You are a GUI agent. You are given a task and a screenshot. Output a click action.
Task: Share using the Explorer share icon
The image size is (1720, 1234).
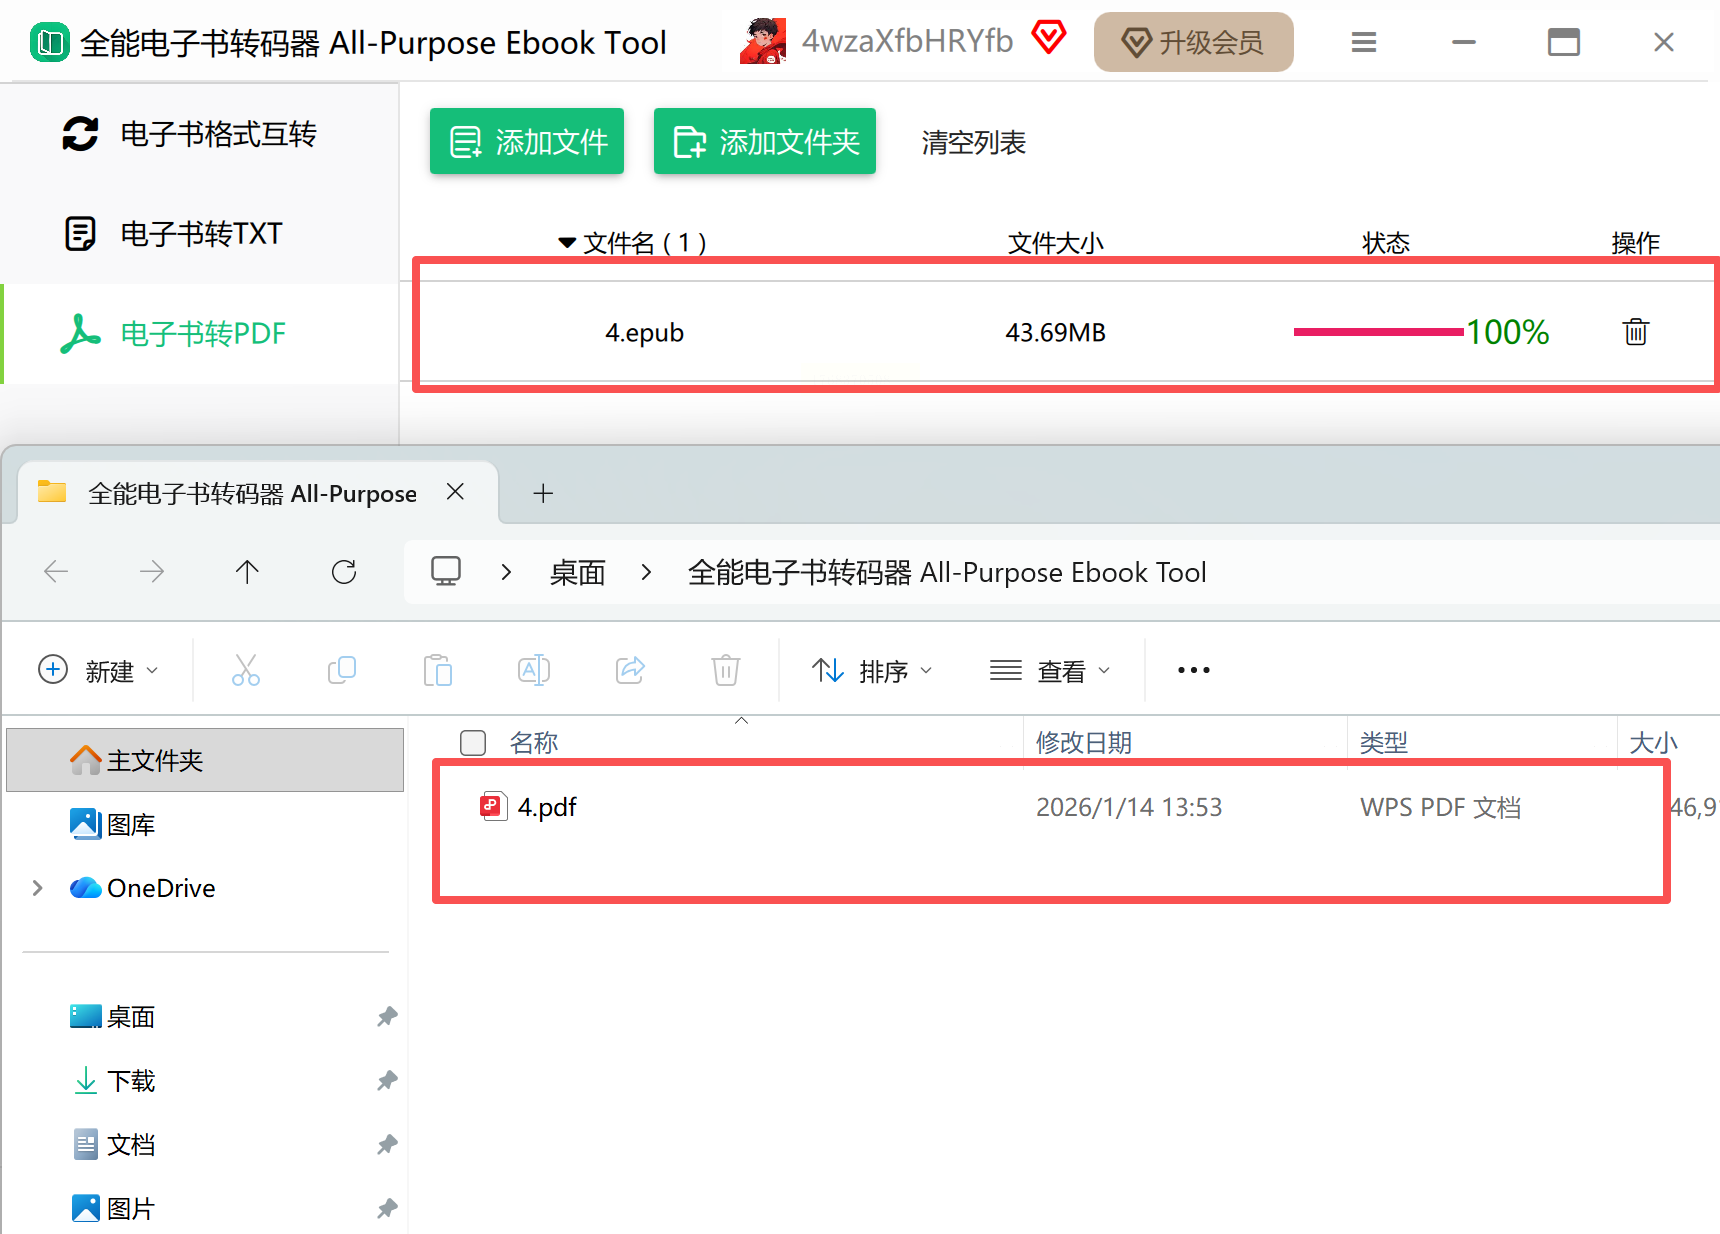click(x=630, y=670)
